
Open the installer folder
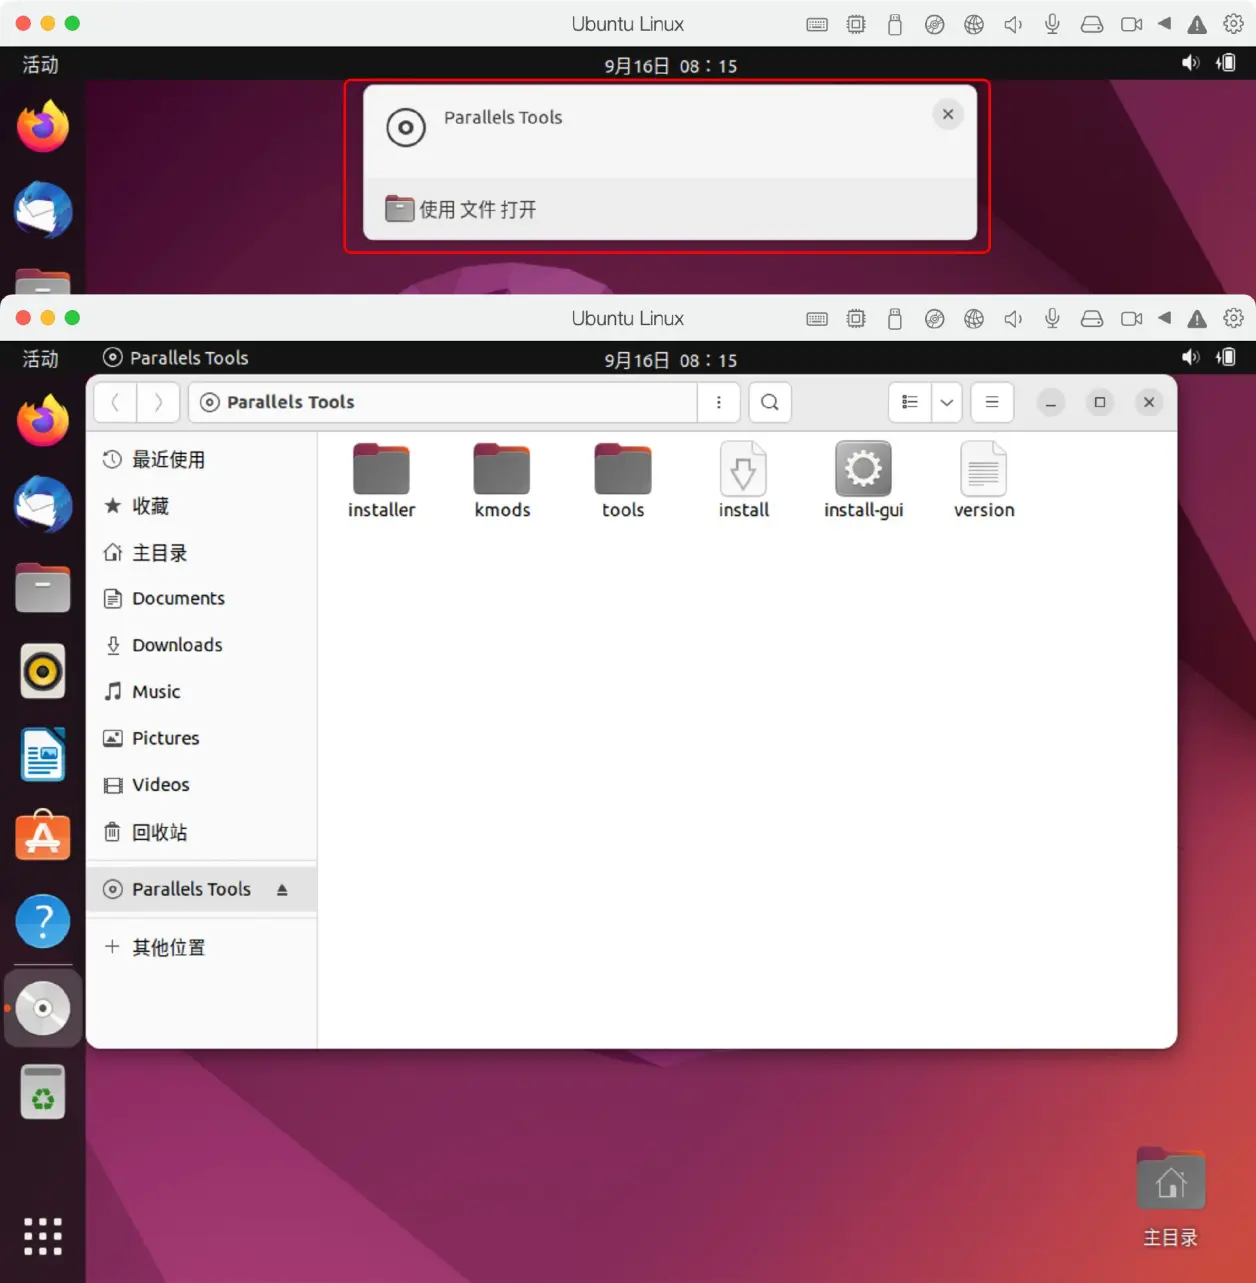click(381, 480)
